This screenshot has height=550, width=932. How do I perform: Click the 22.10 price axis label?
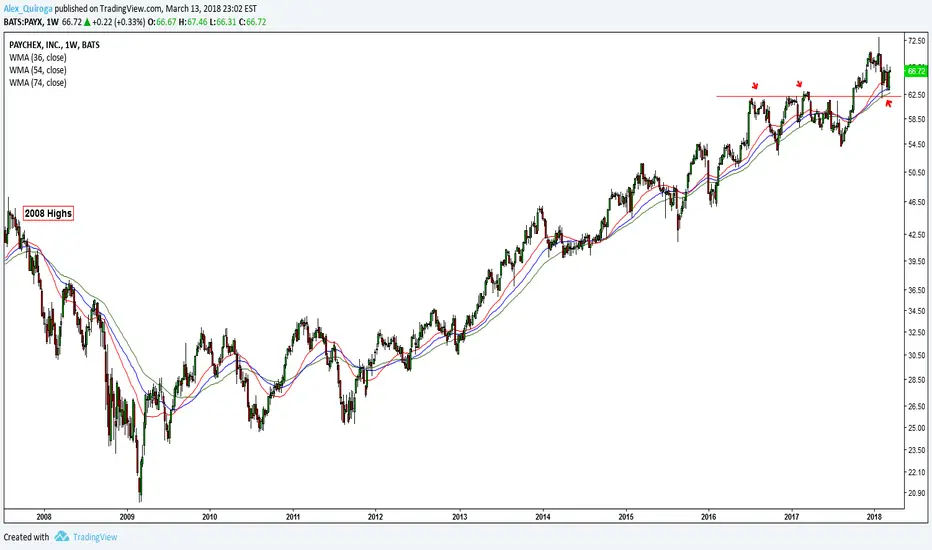(x=917, y=472)
